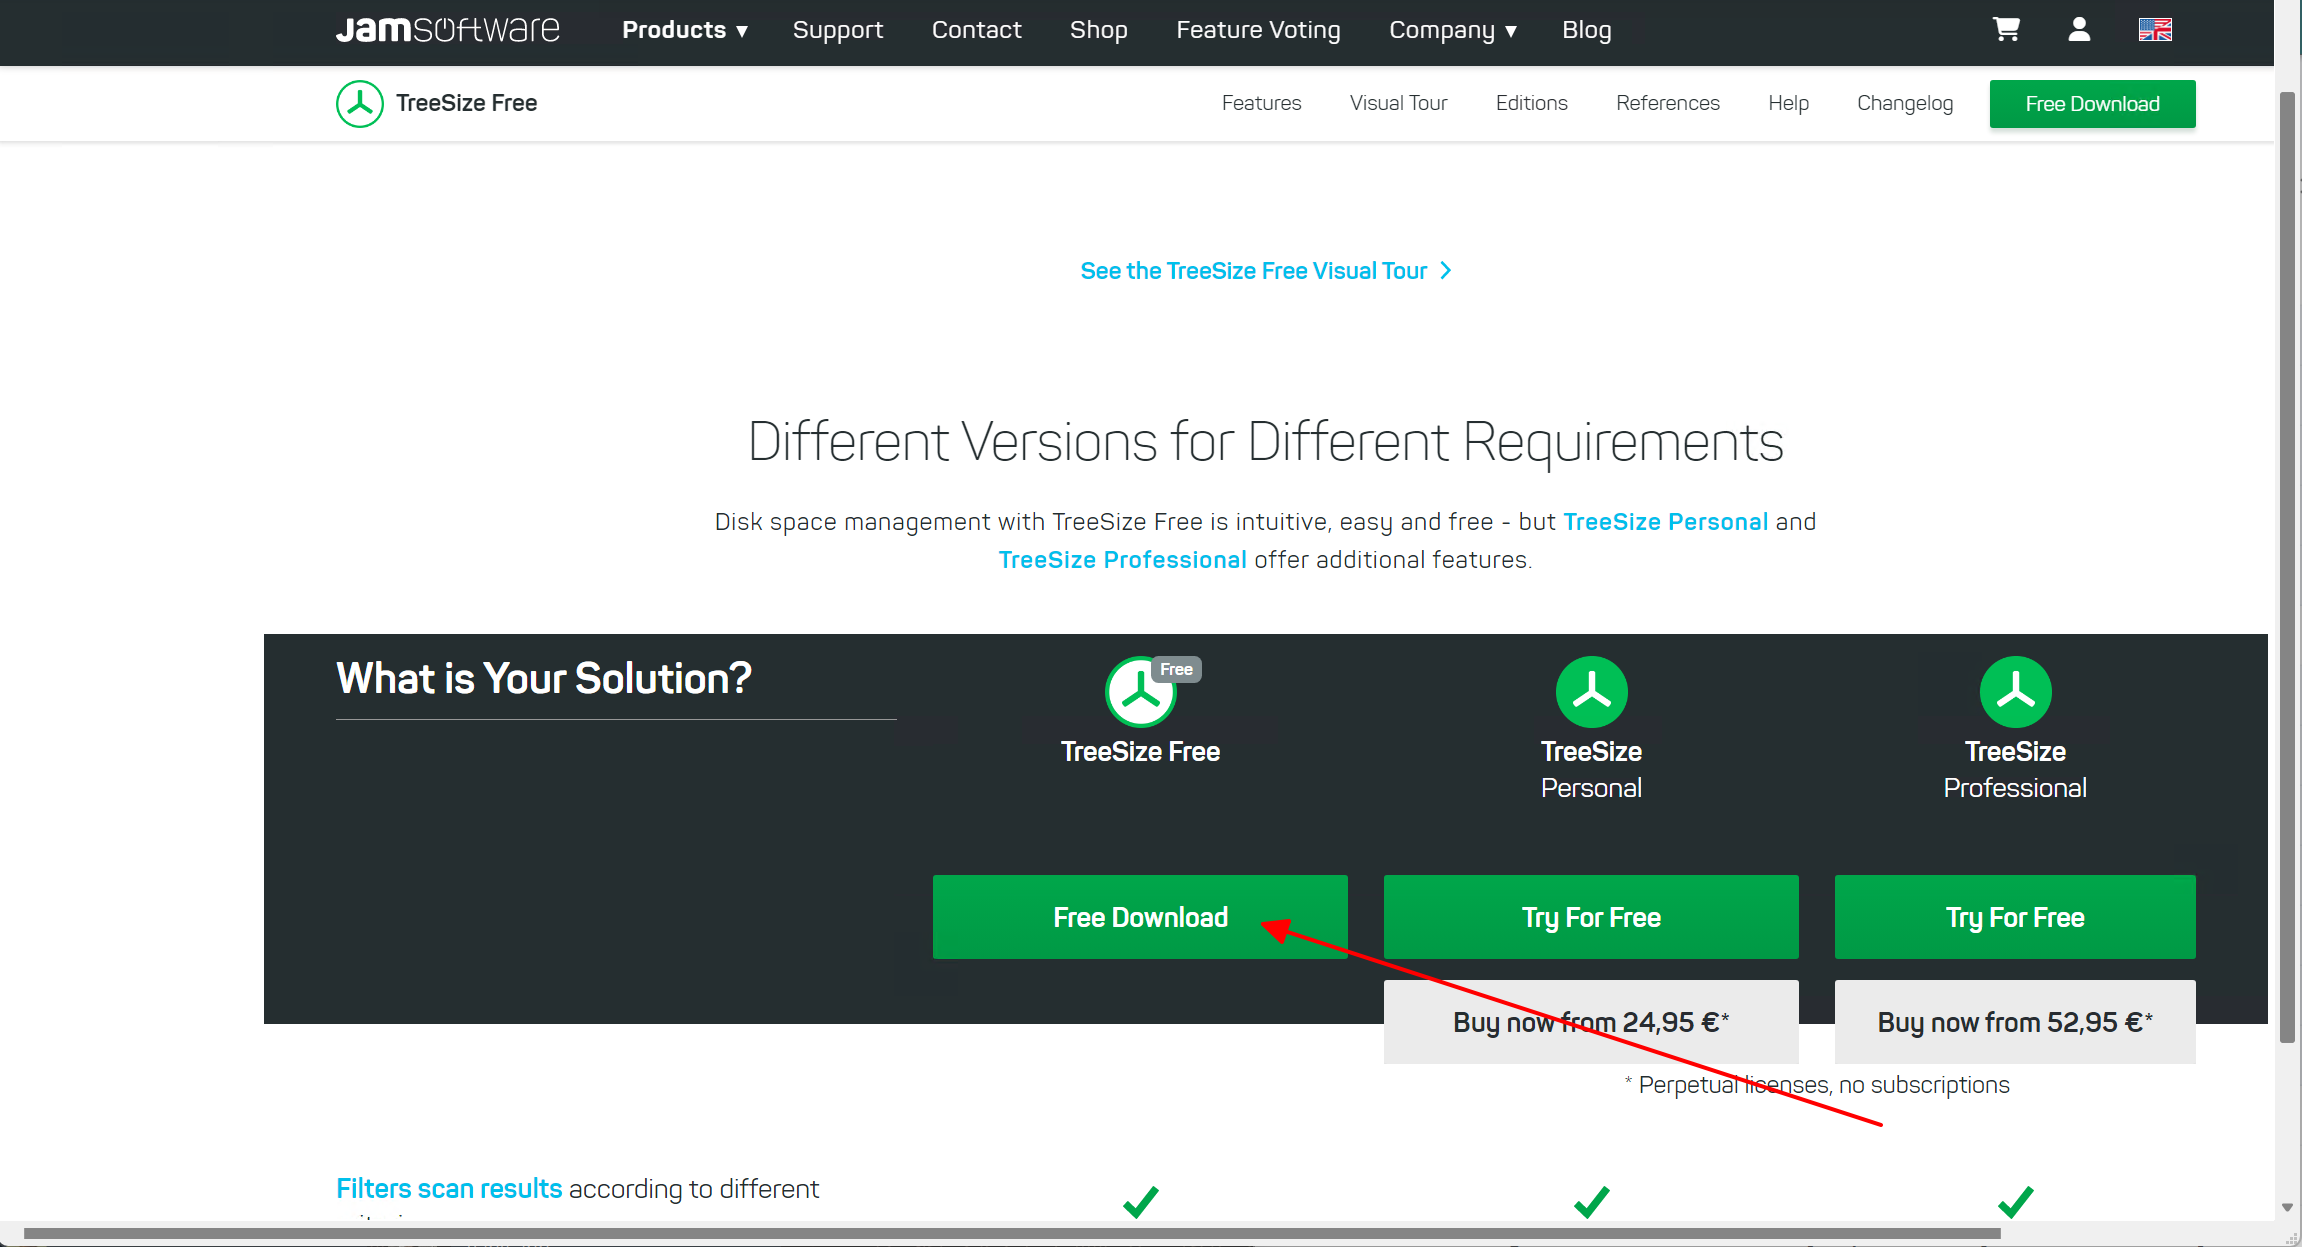Click the checkmark under TreeSize Professional column
The image size is (2302, 1247).
pyautogui.click(x=2015, y=1201)
